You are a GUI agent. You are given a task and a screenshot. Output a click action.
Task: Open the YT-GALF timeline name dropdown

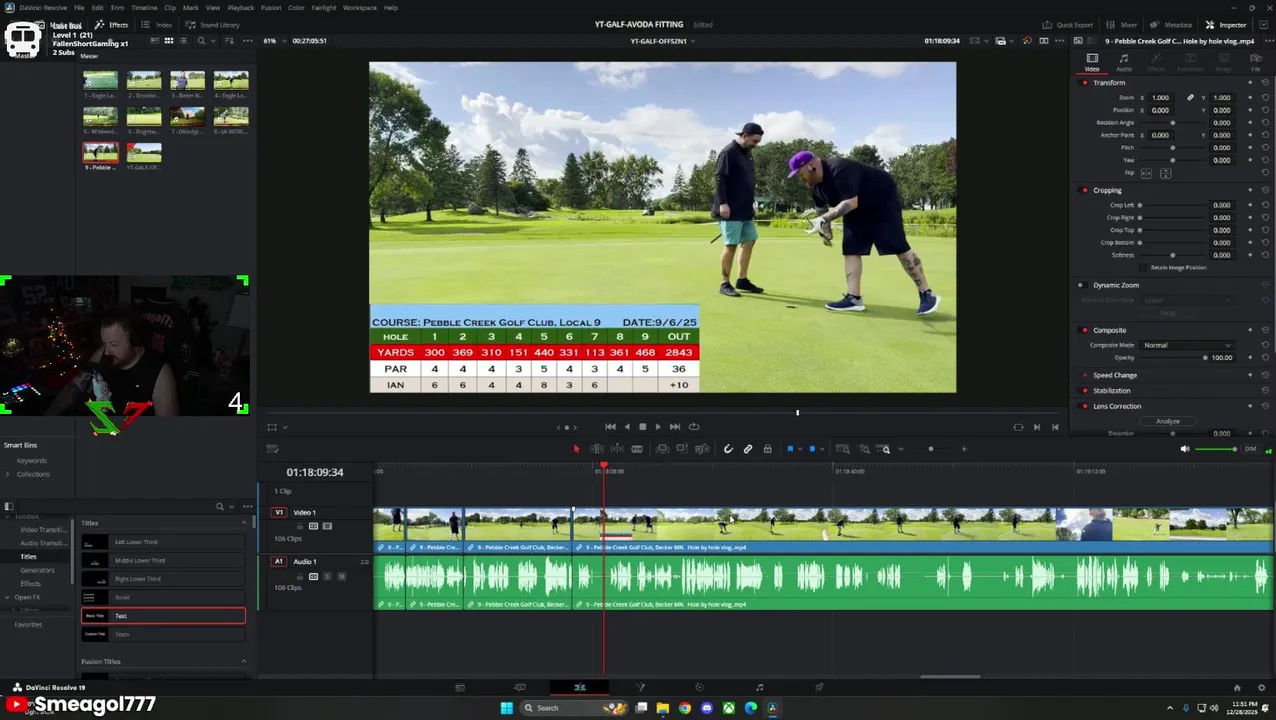coord(663,41)
